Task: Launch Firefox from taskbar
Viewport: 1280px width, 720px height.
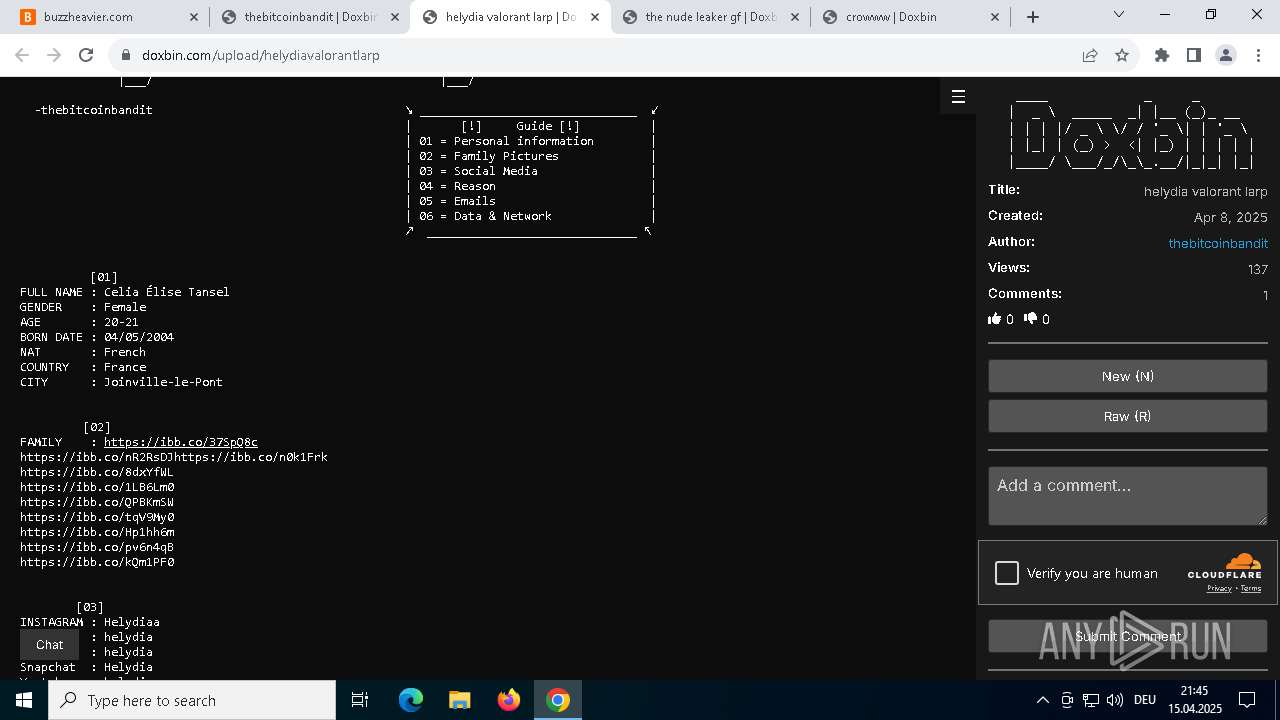Action: [x=508, y=700]
